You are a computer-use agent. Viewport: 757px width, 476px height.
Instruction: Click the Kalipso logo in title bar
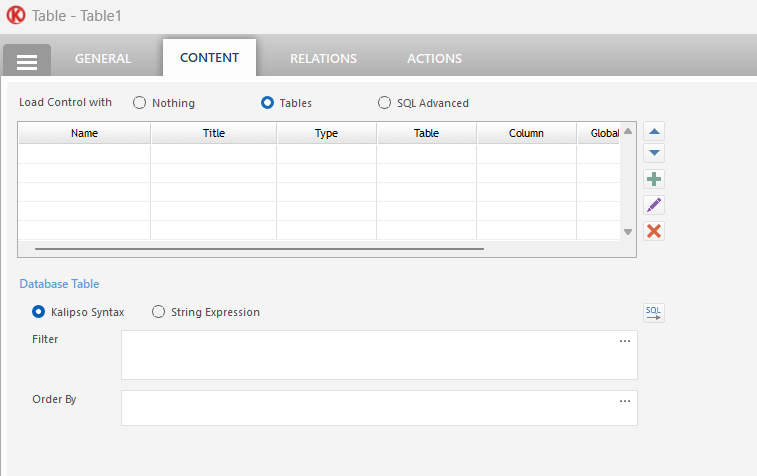pyautogui.click(x=16, y=17)
